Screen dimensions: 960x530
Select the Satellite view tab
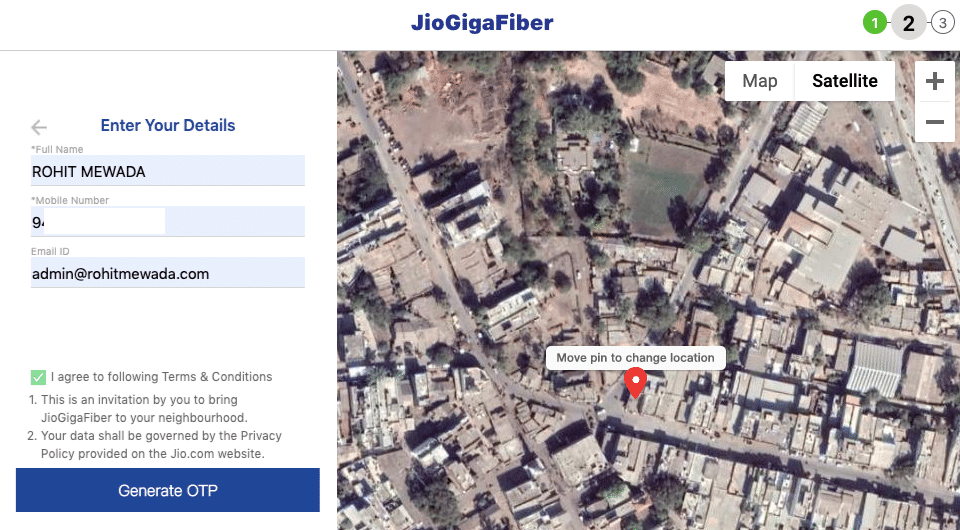click(845, 81)
